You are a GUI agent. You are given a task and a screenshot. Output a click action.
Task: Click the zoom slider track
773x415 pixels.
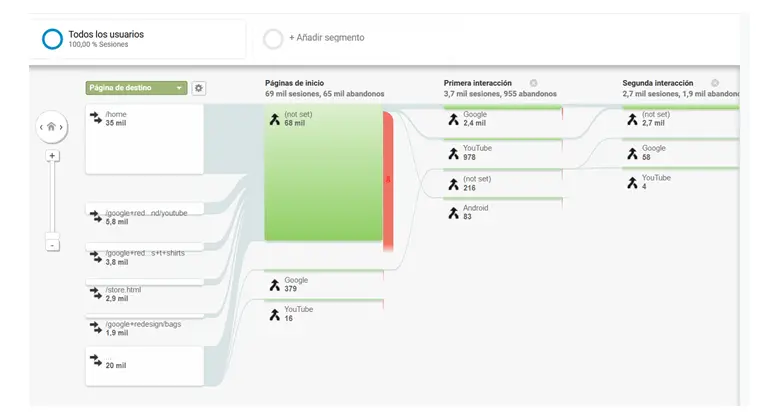(x=53, y=200)
